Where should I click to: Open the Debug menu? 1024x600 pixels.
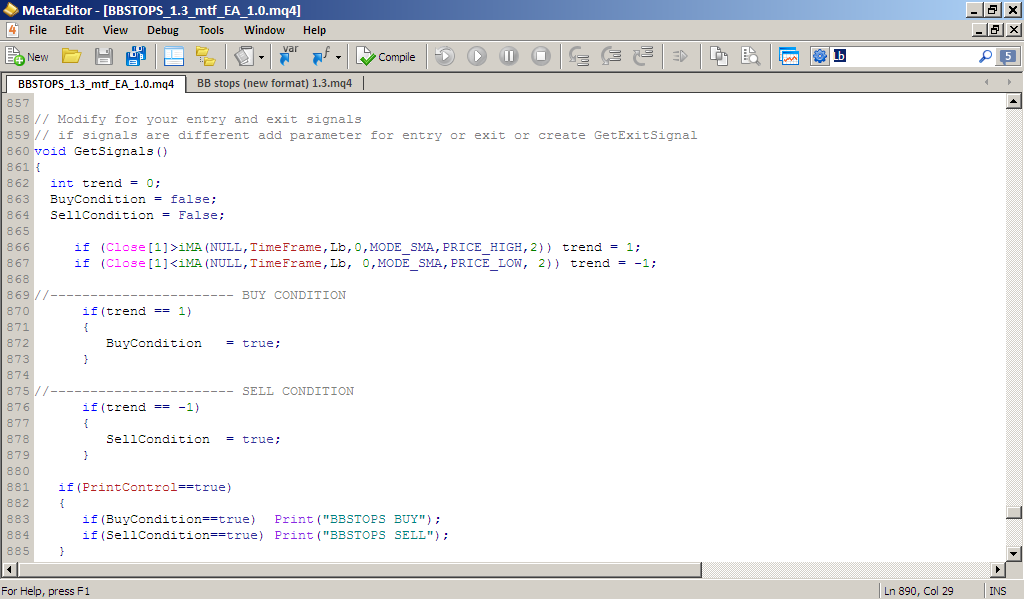coord(163,30)
